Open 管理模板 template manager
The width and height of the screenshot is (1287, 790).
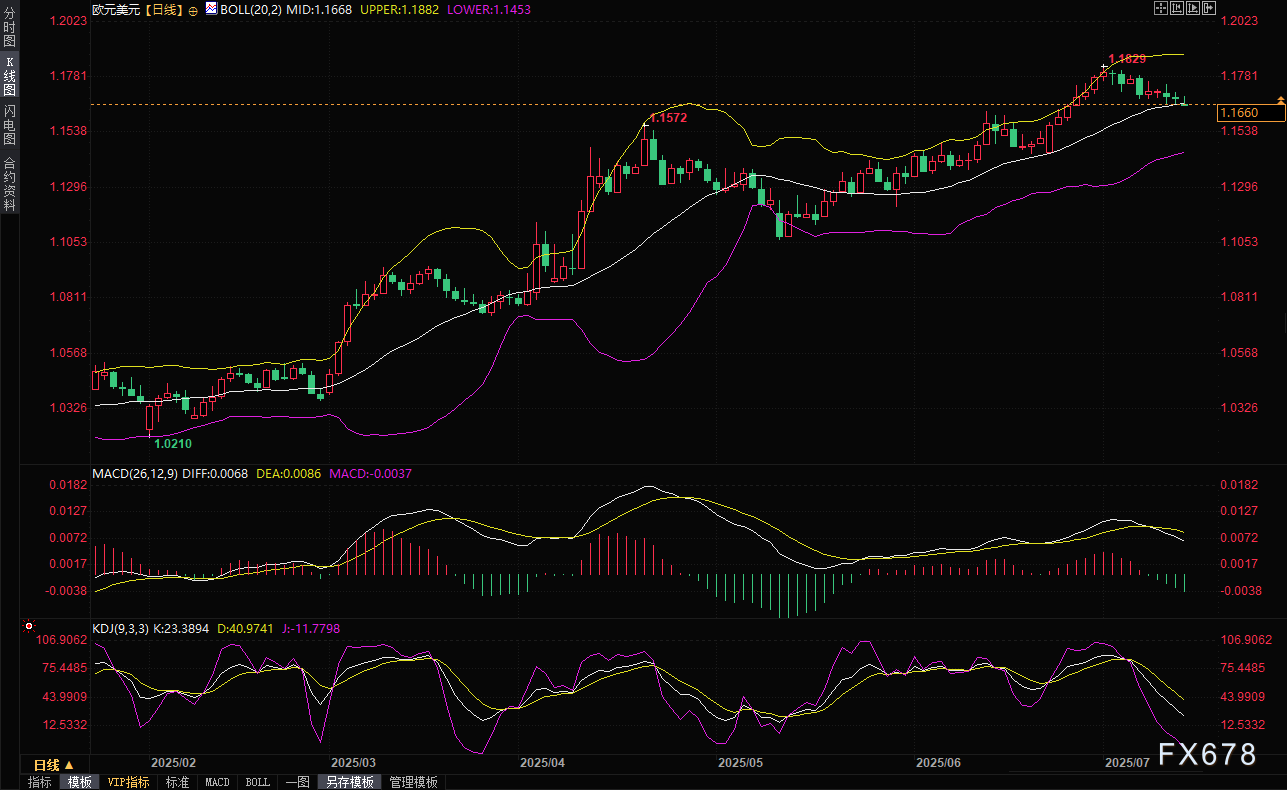[x=413, y=782]
